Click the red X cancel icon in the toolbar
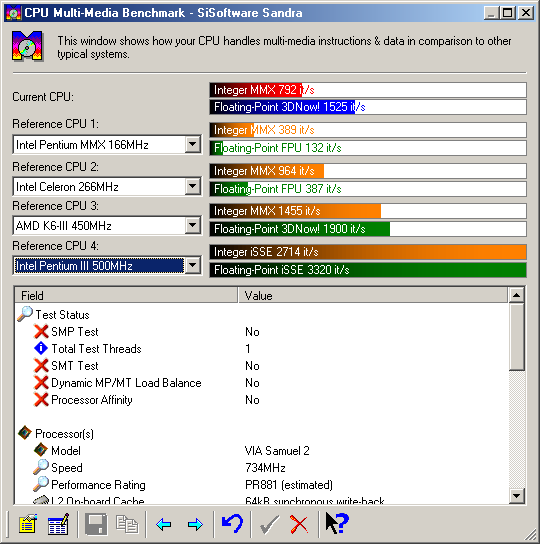Image resolution: width=540 pixels, height=544 pixels. click(x=299, y=524)
